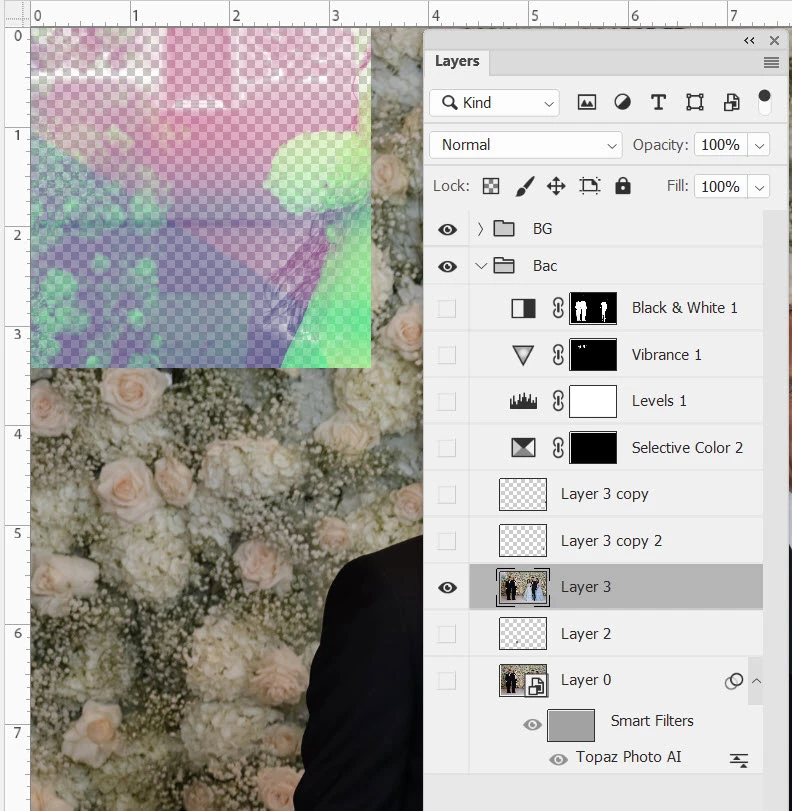Toggle Smart Filters visibility eye

pos(532,725)
